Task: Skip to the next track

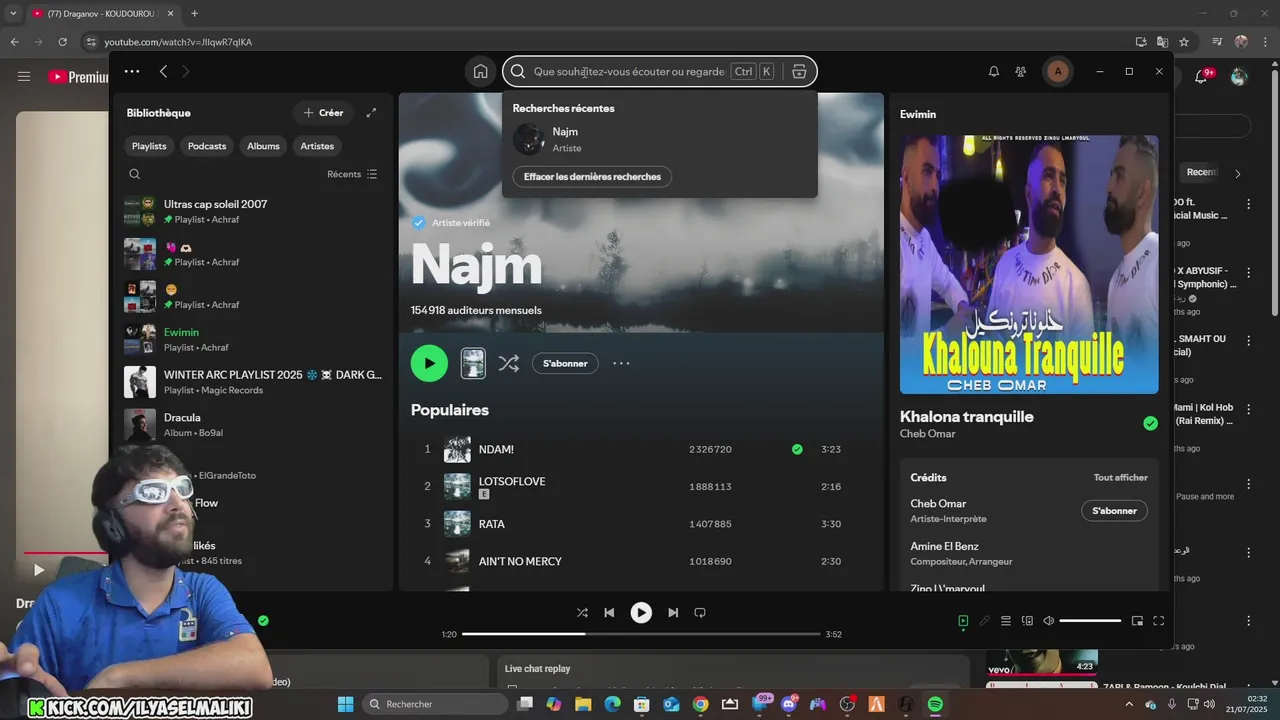Action: [x=673, y=612]
